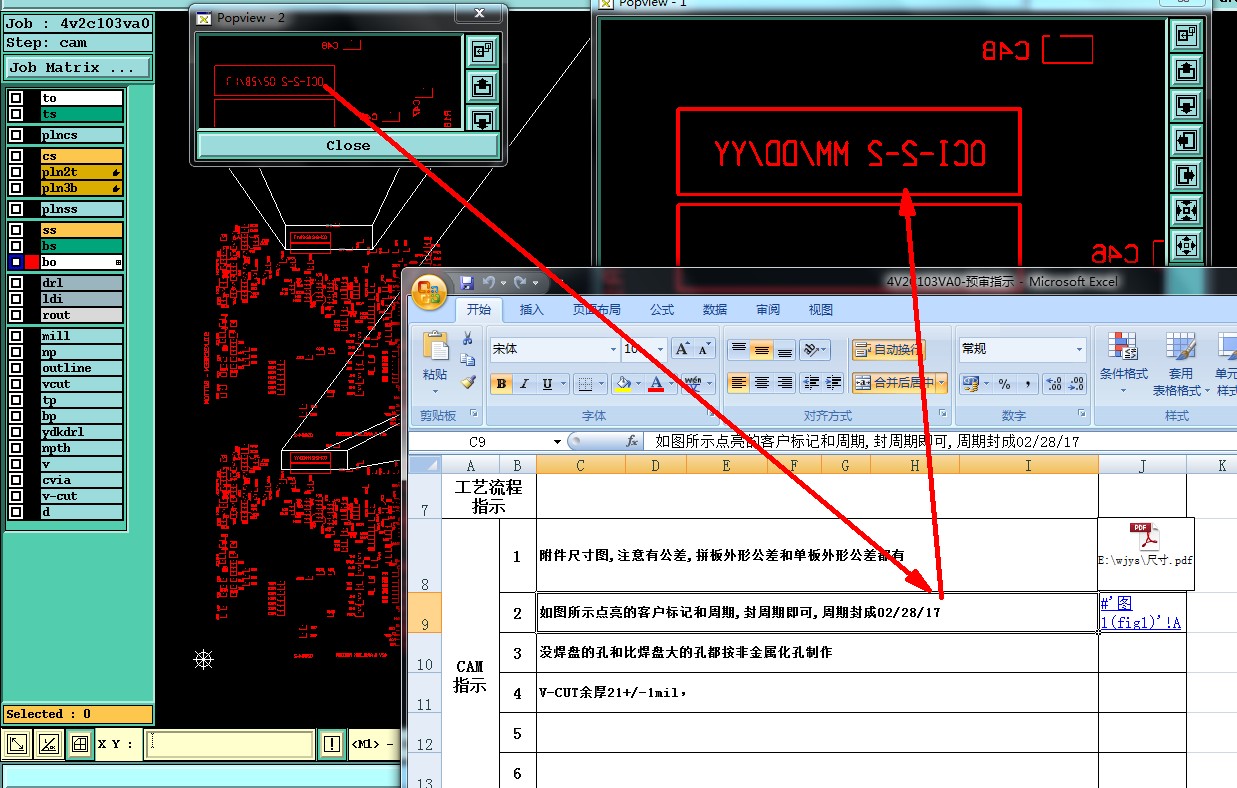Toggle checkbox for layer ts
Screen dimensions: 1237x788
pos(16,114)
